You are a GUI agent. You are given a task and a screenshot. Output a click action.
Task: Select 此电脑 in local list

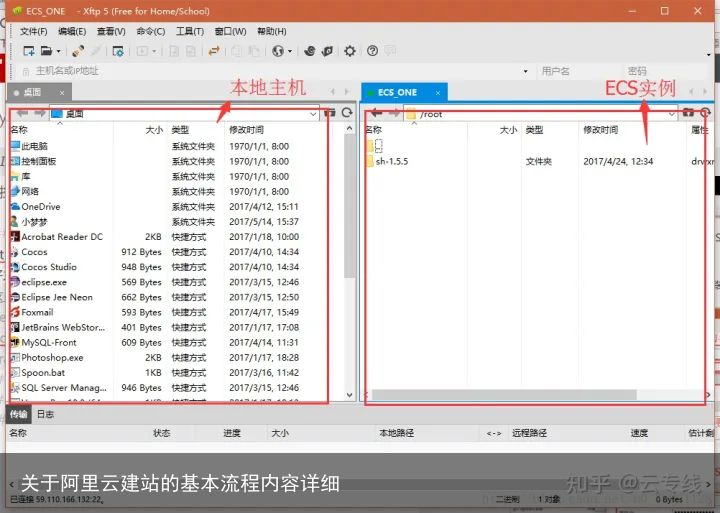[x=28, y=146]
